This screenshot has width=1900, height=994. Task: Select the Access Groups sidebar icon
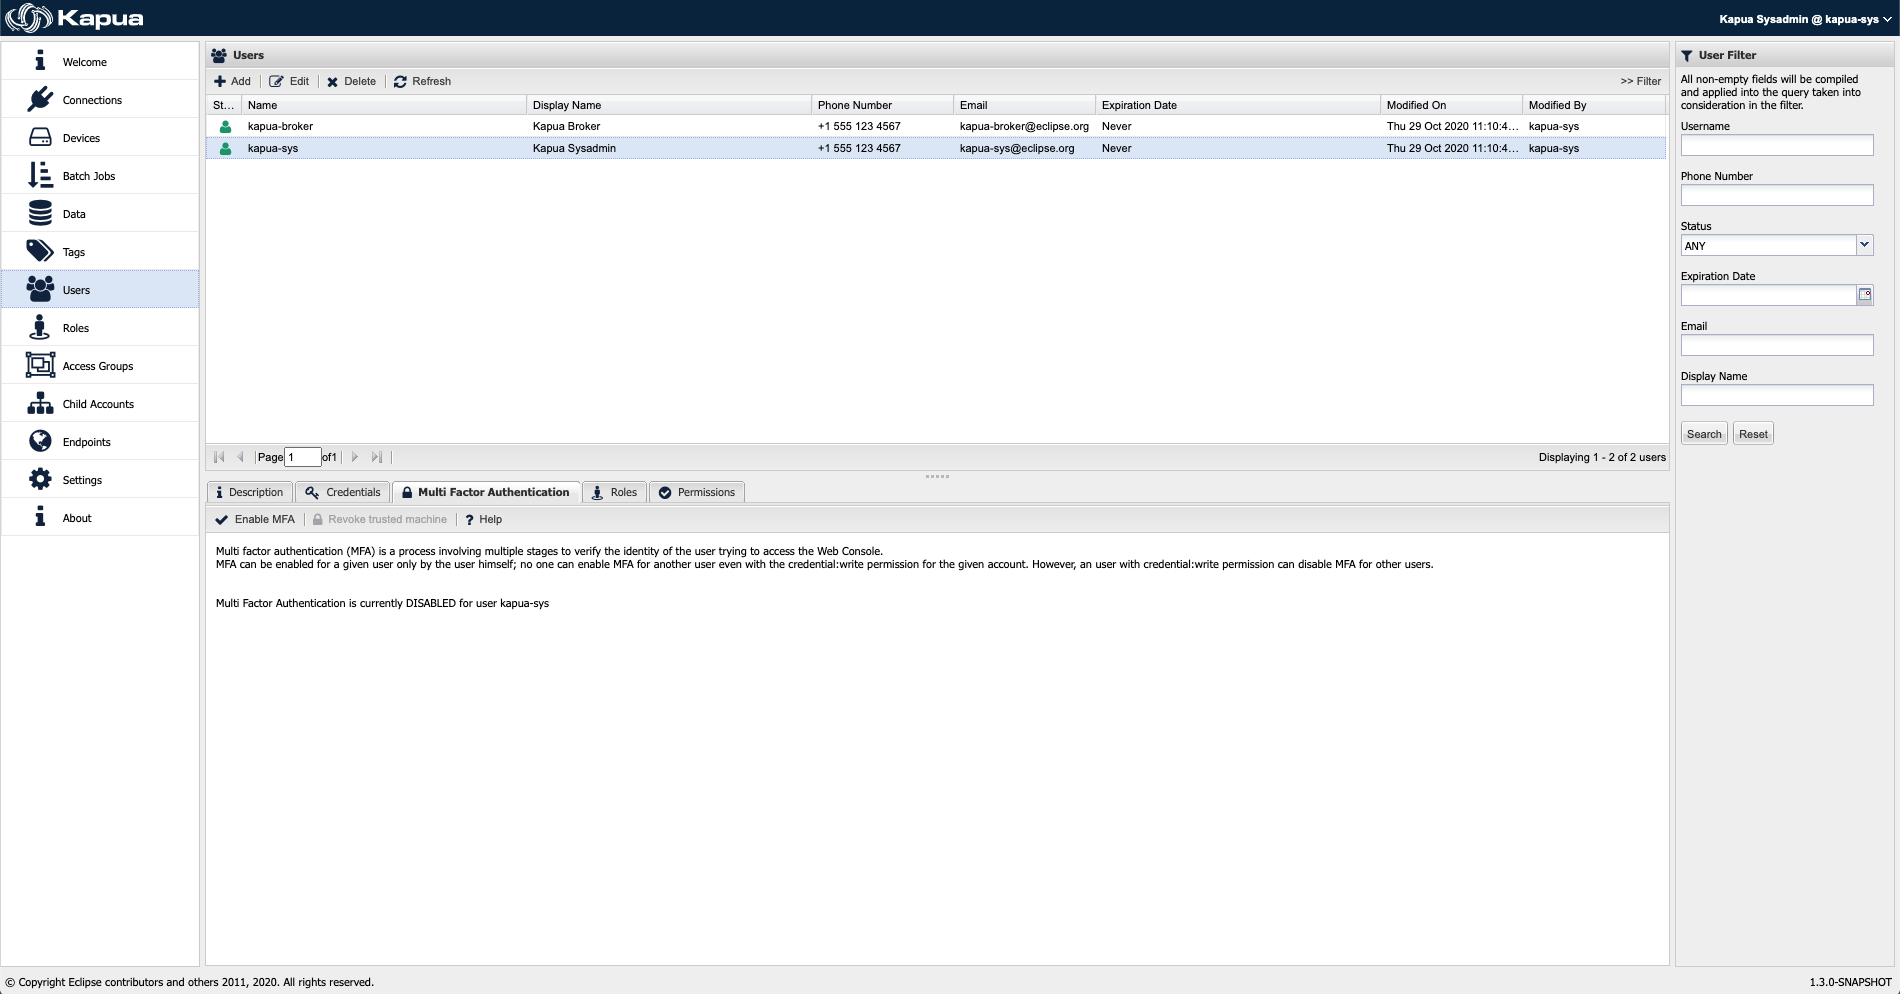(40, 364)
